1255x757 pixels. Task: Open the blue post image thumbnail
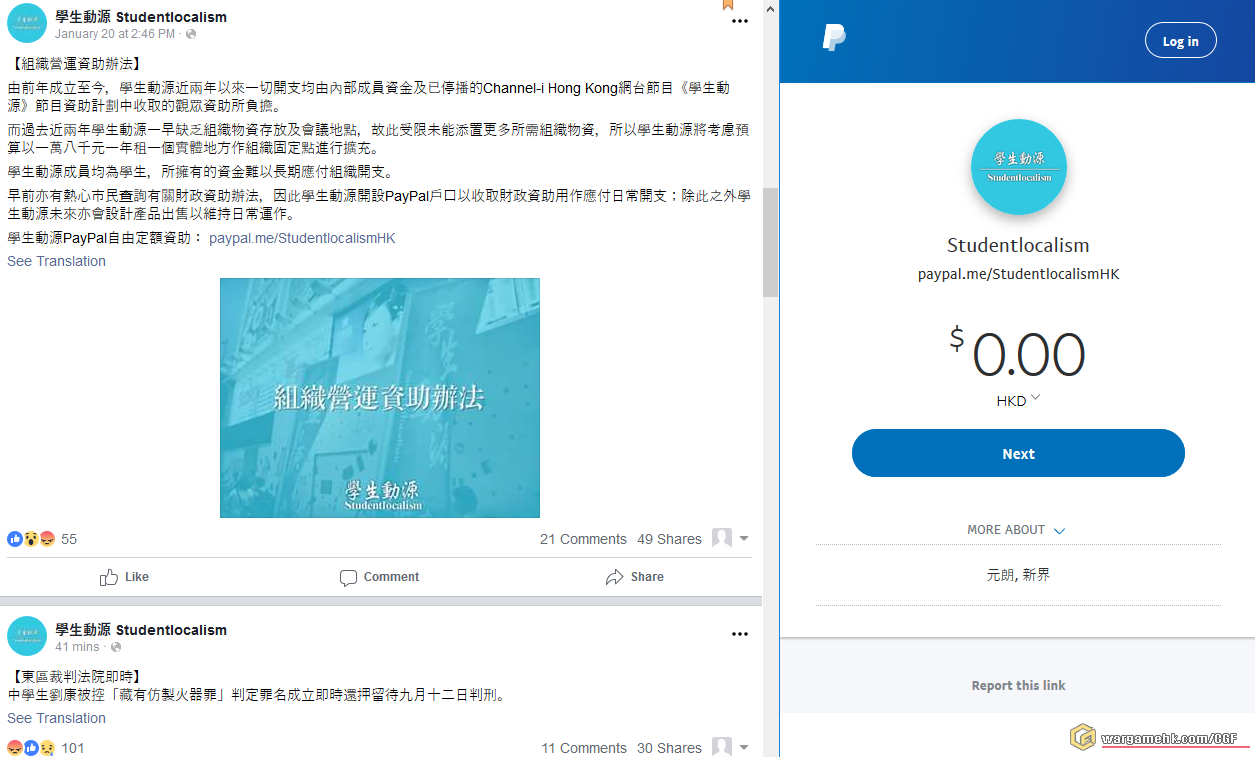[x=380, y=398]
